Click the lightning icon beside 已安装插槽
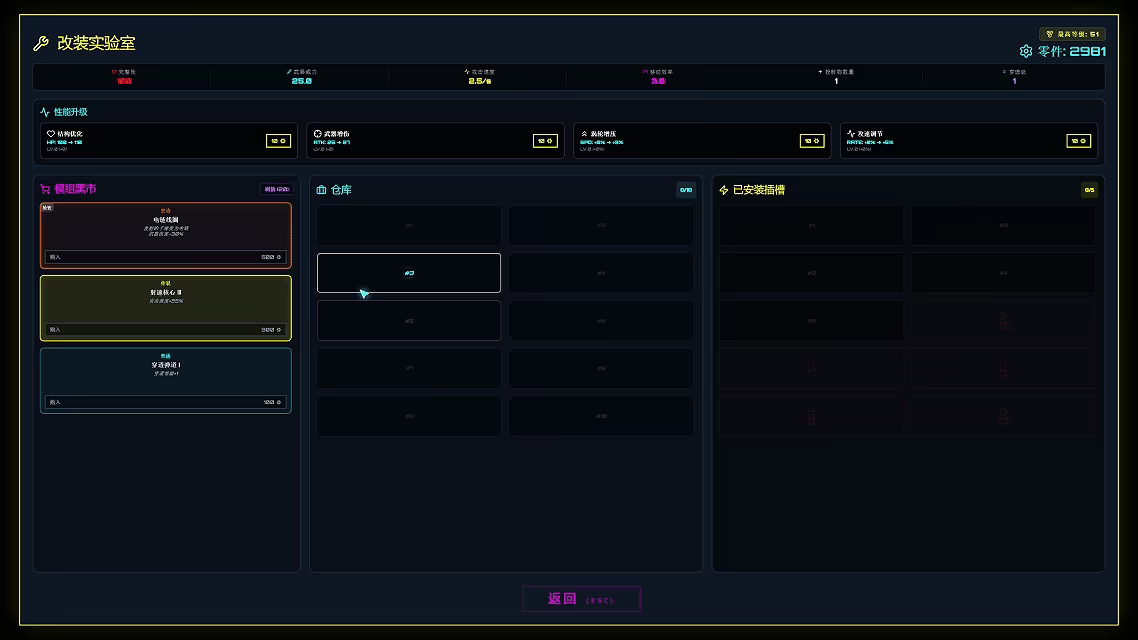1138x640 pixels. (724, 190)
